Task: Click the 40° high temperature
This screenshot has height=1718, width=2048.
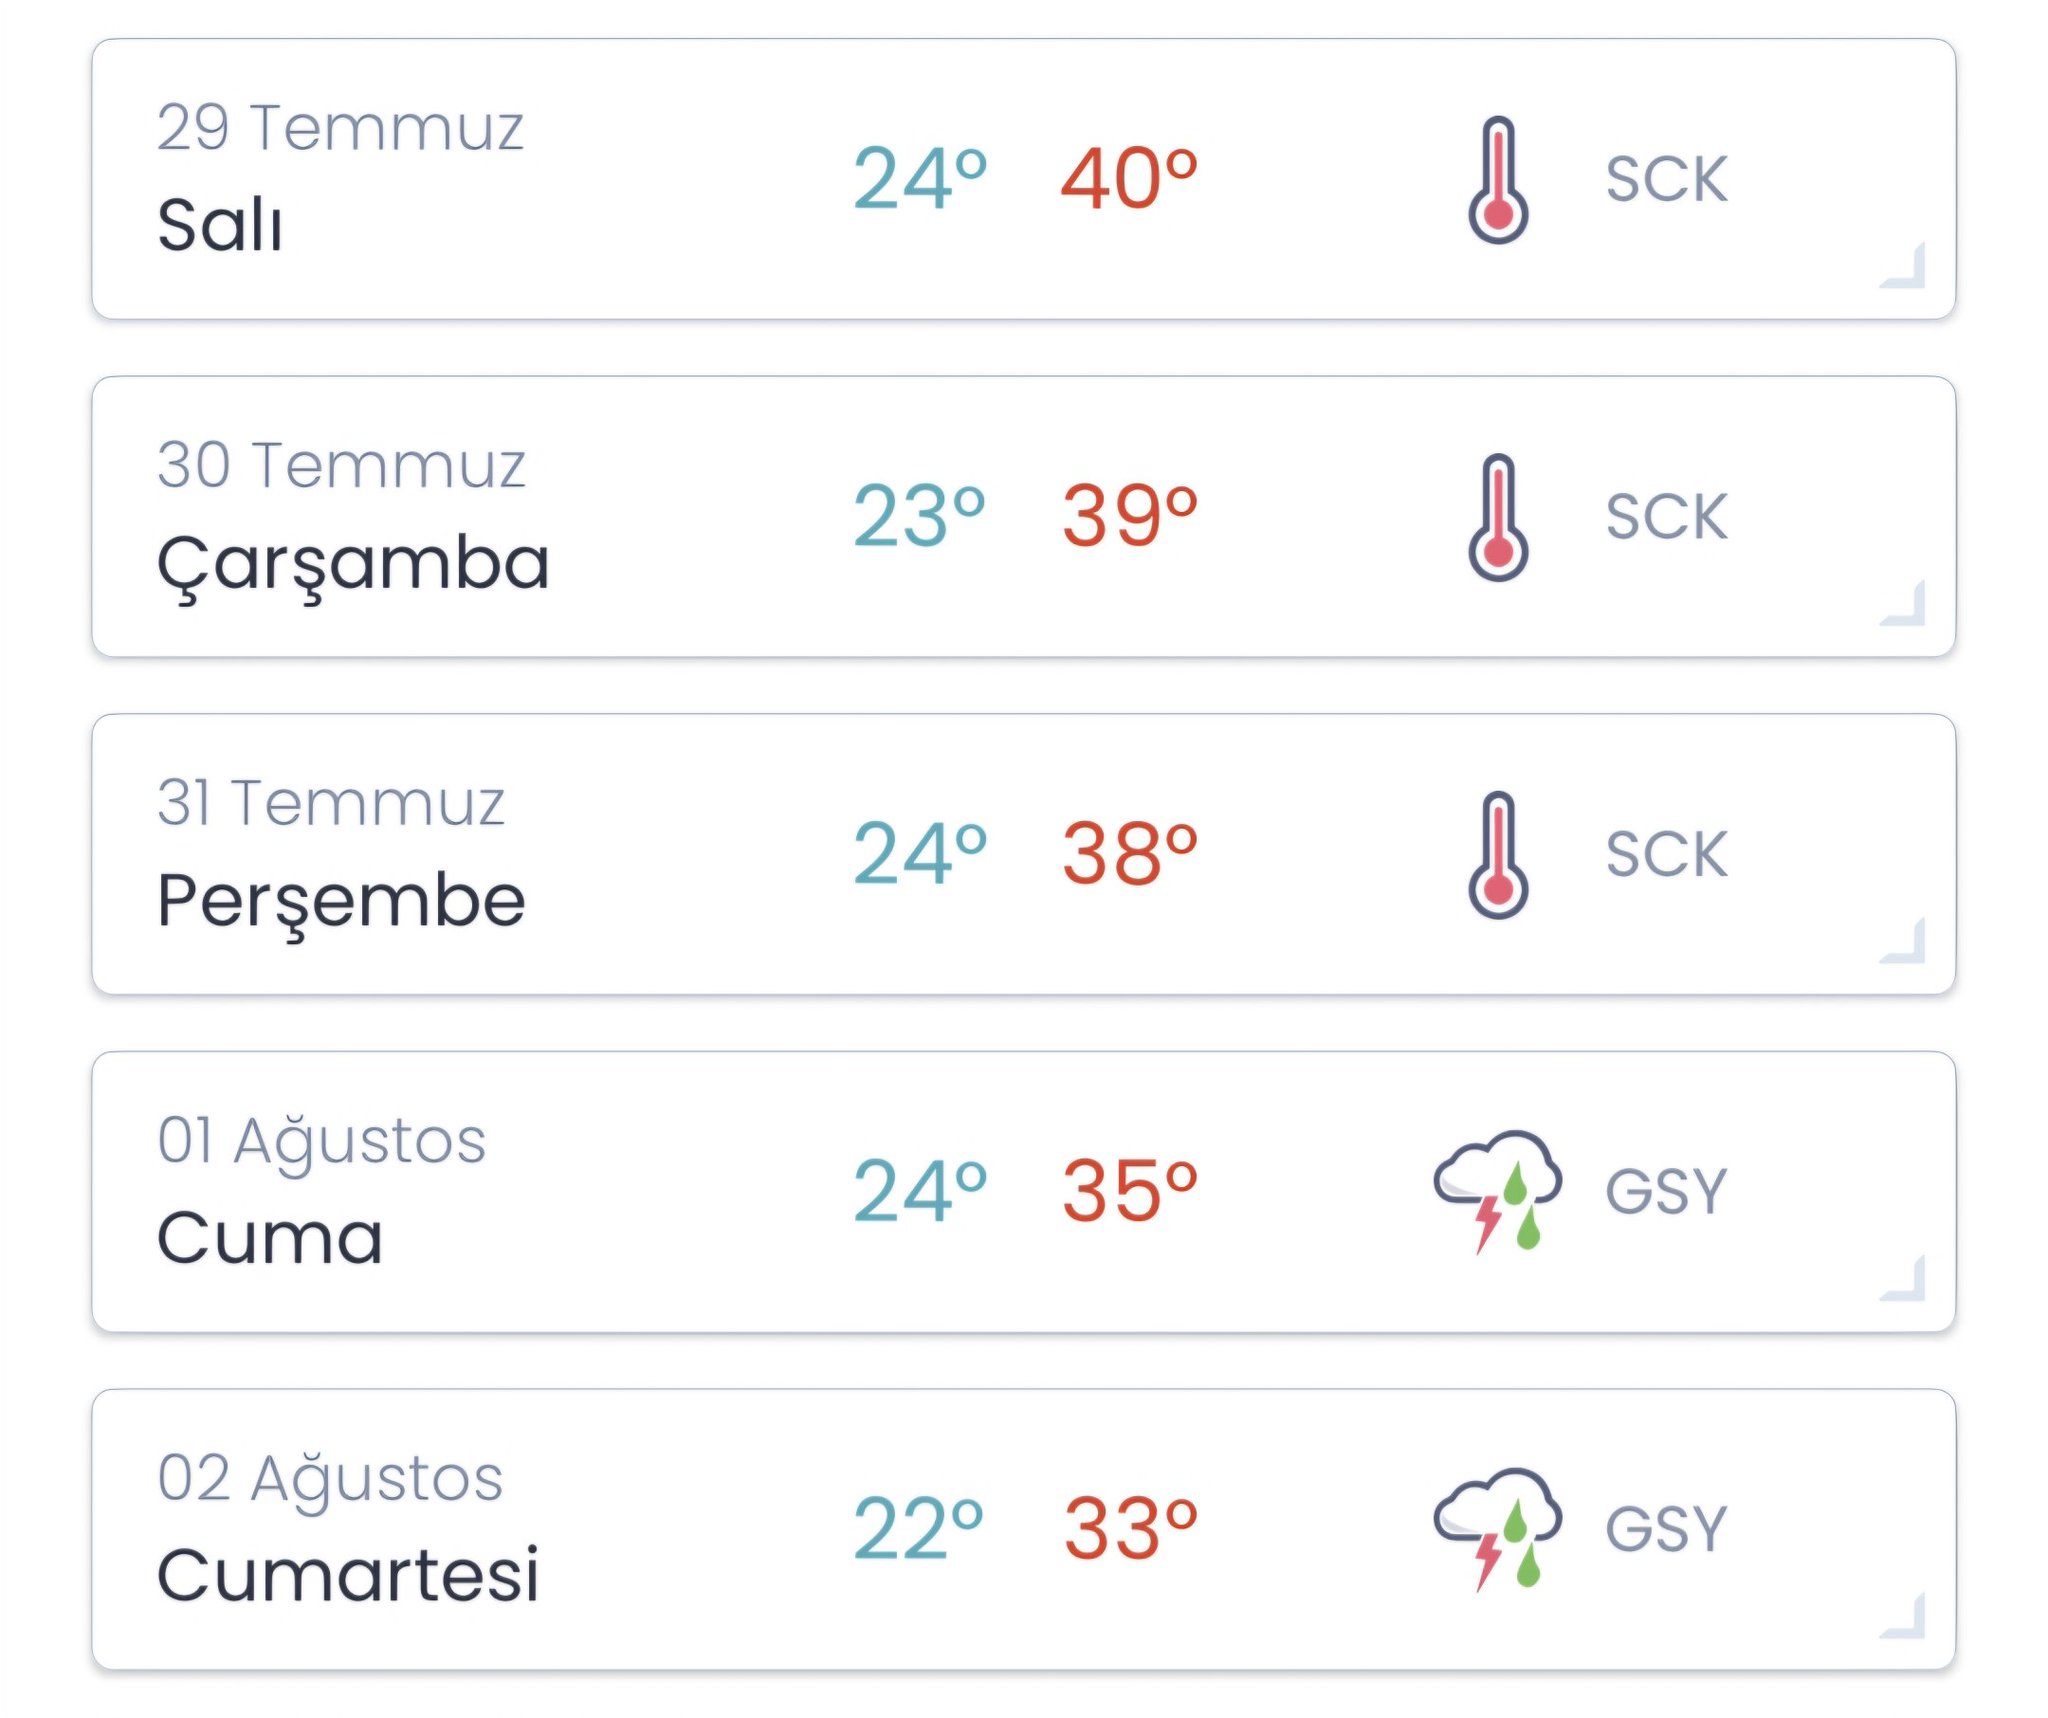Action: tap(1129, 180)
